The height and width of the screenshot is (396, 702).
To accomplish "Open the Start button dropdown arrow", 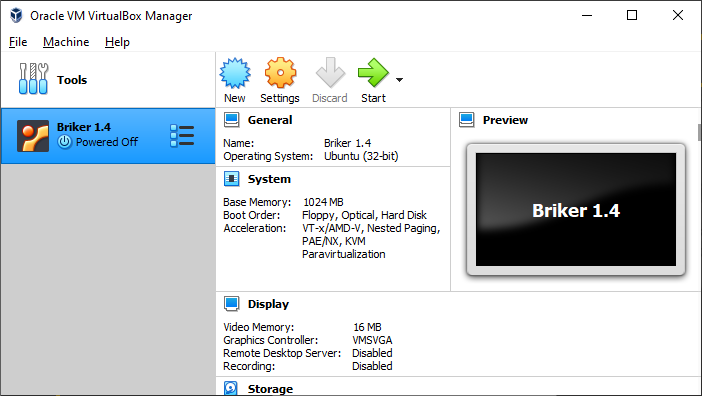I will tap(399, 80).
